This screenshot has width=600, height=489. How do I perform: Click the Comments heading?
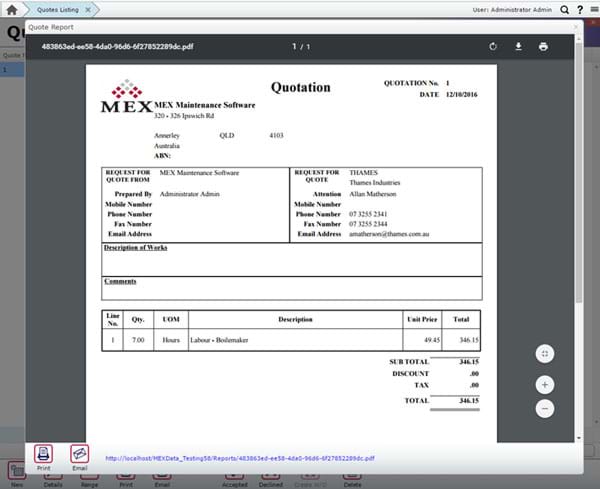(120, 281)
